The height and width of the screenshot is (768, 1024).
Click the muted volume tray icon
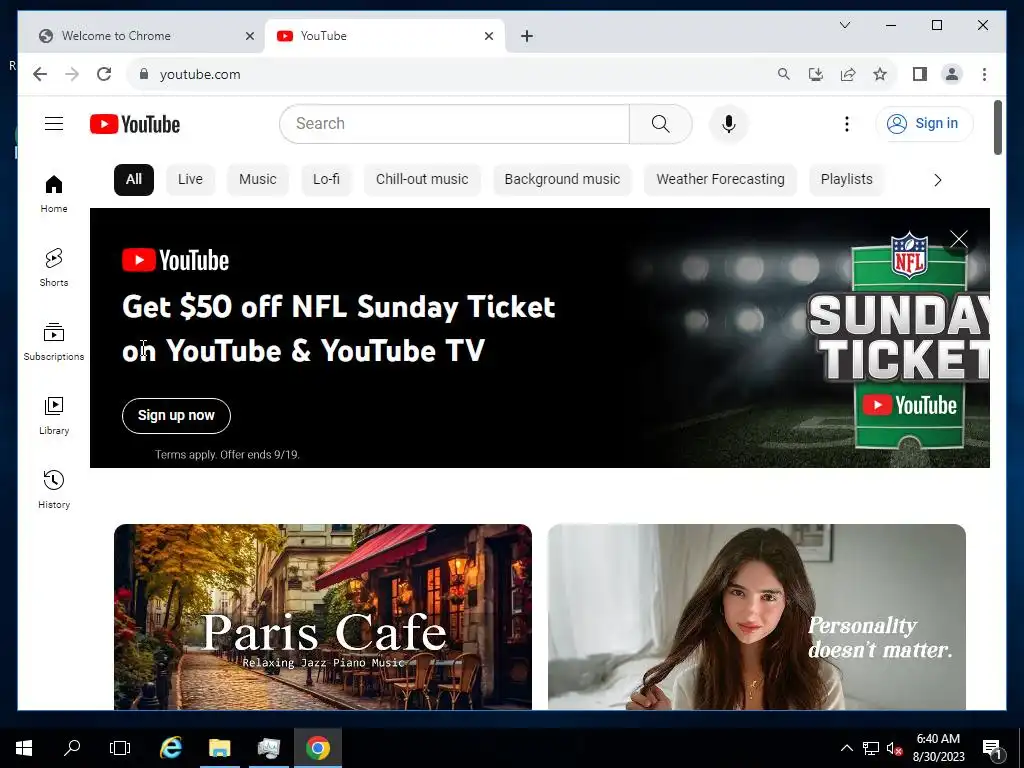(894, 748)
